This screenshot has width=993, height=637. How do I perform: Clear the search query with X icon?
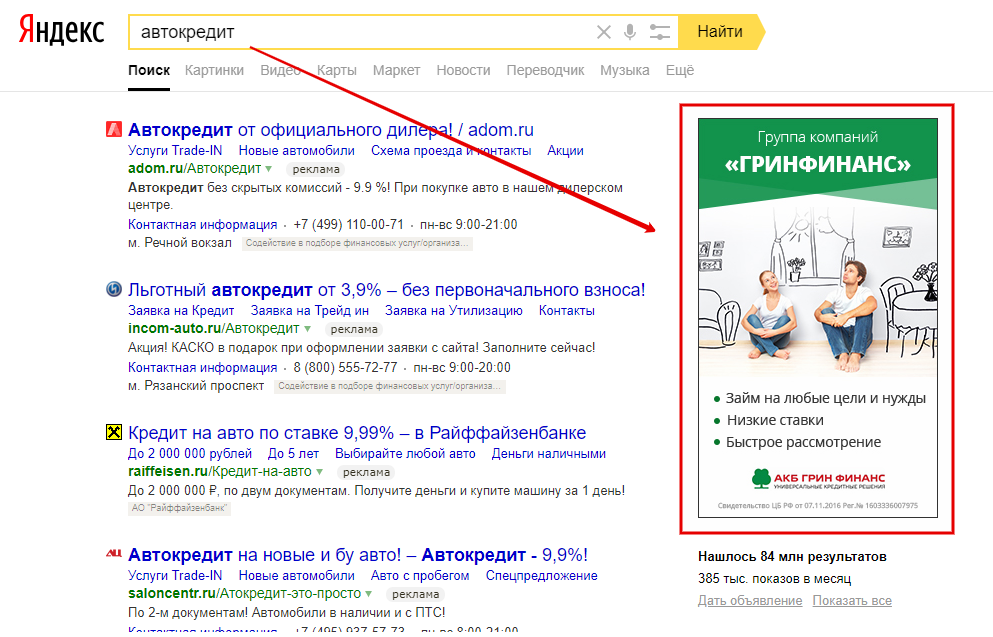point(604,32)
